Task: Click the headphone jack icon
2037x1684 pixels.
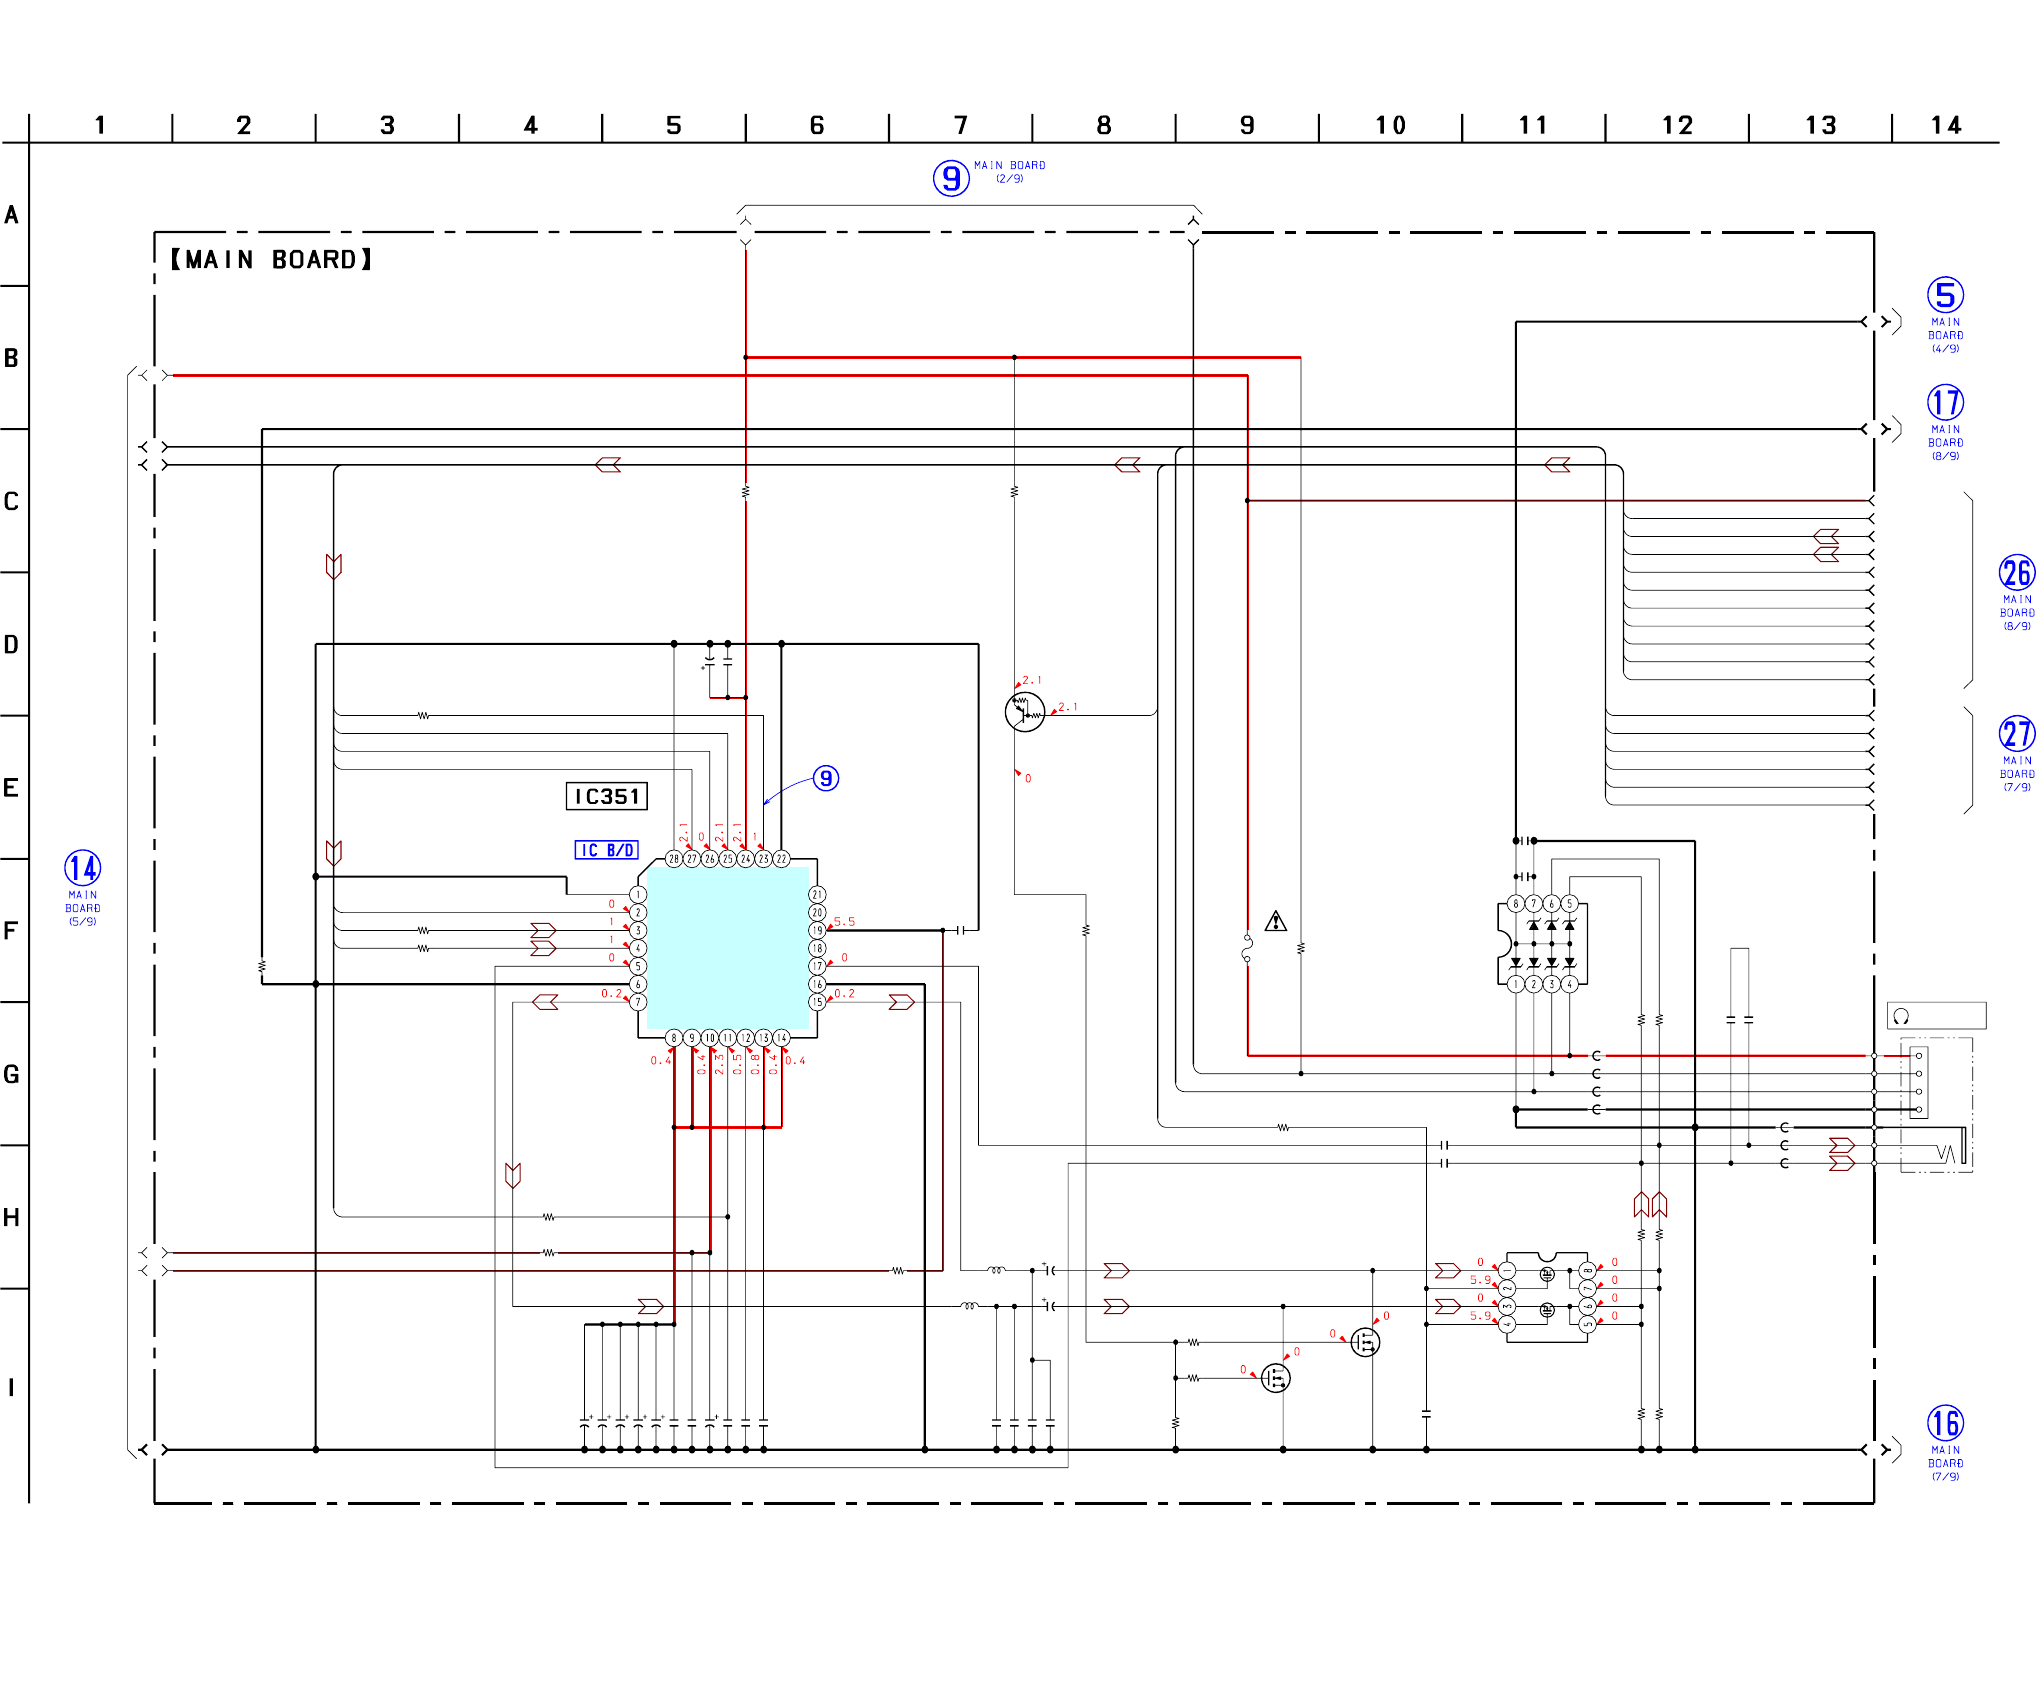Action: coord(1901,1016)
